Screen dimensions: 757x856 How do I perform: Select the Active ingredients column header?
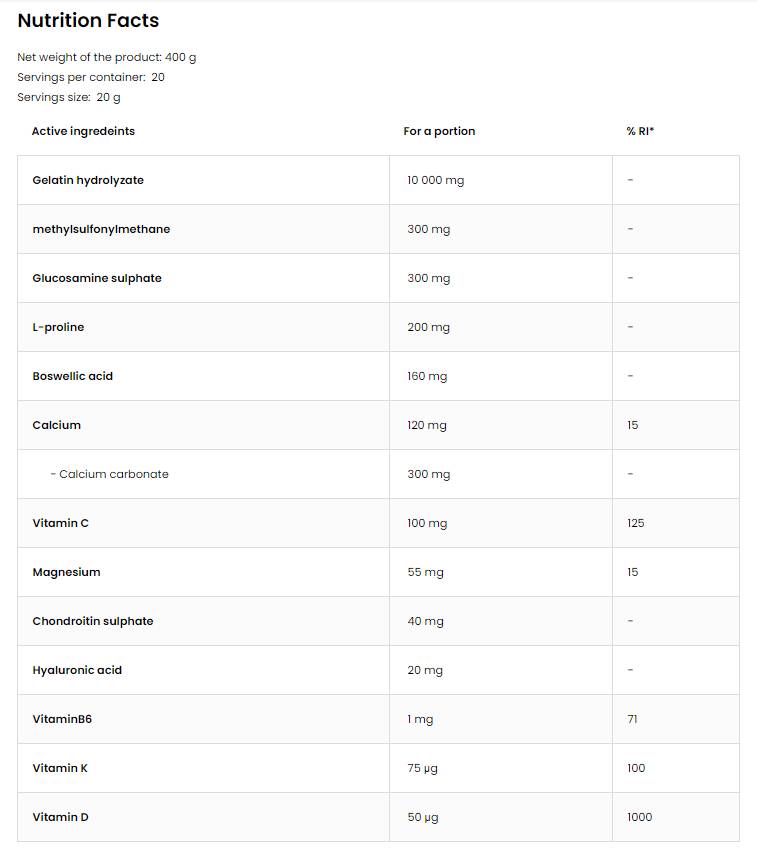coord(83,131)
